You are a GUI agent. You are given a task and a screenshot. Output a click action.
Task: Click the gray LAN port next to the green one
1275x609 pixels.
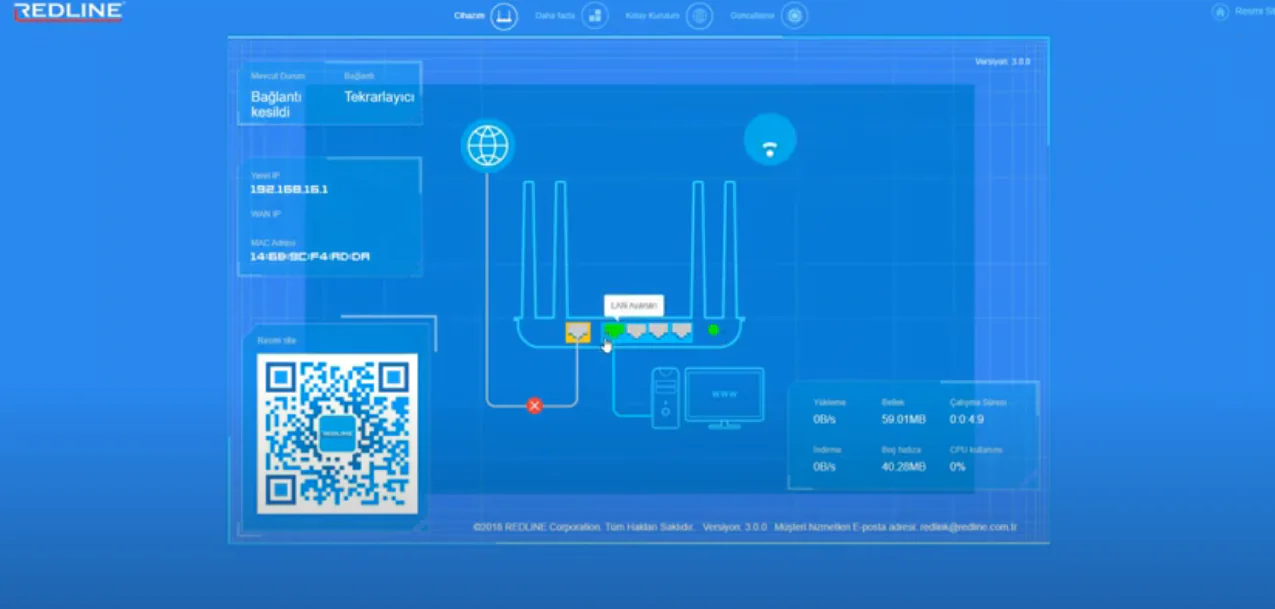pos(636,331)
